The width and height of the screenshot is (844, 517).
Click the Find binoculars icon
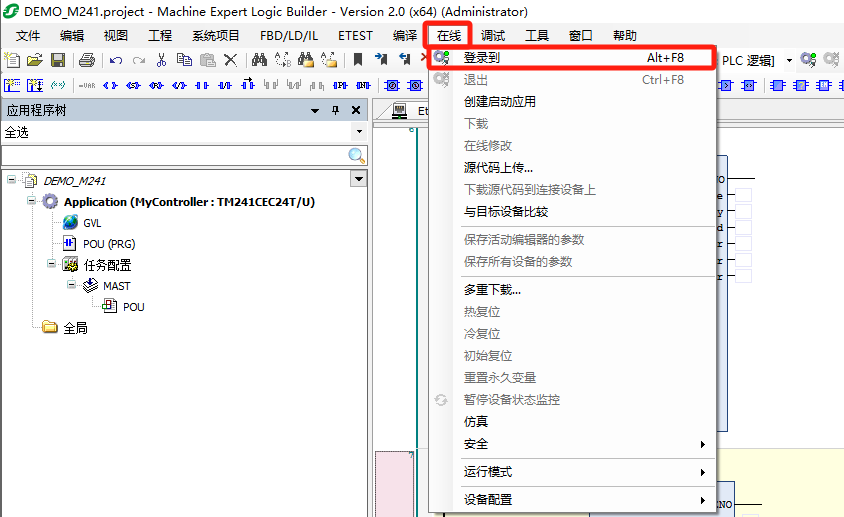point(259,60)
